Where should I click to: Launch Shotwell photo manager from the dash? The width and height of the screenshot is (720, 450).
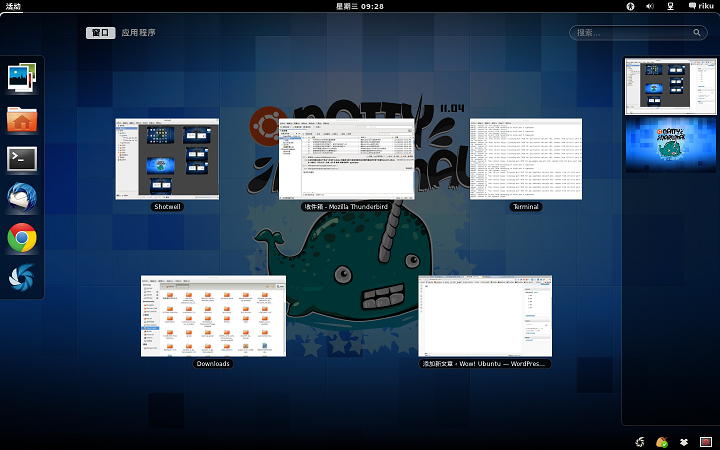tap(22, 78)
